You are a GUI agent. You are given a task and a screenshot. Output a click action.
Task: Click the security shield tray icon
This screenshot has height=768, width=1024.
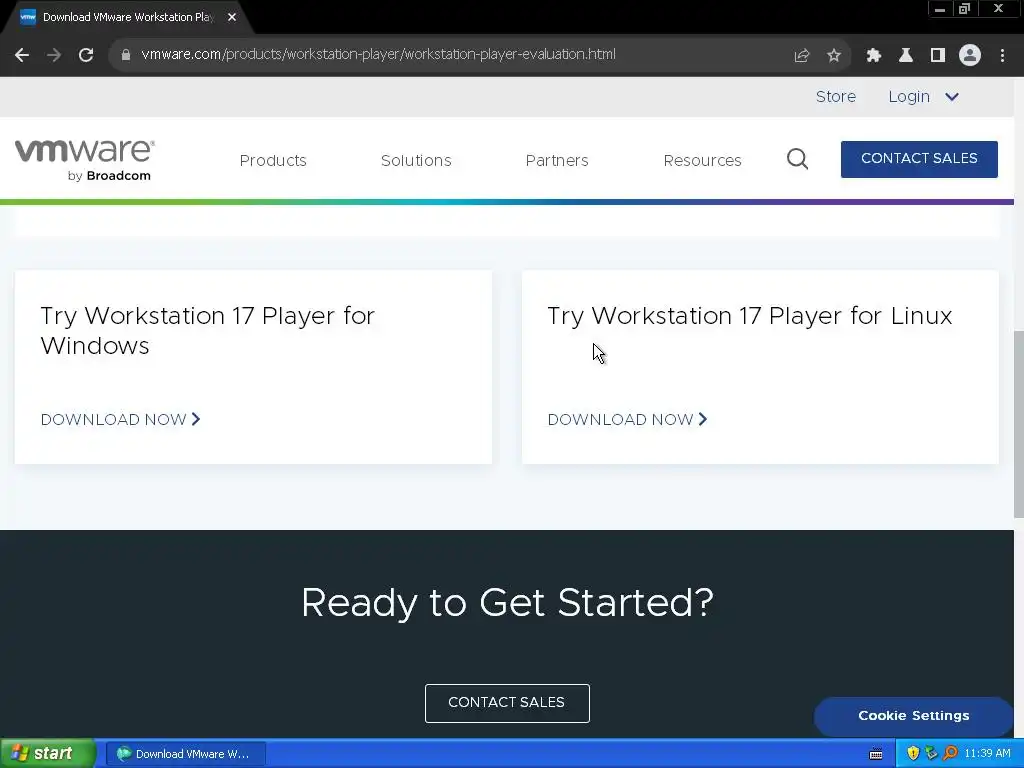click(x=913, y=753)
